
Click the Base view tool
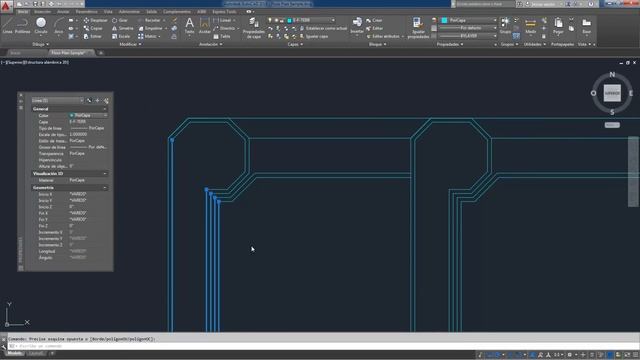coord(587,26)
